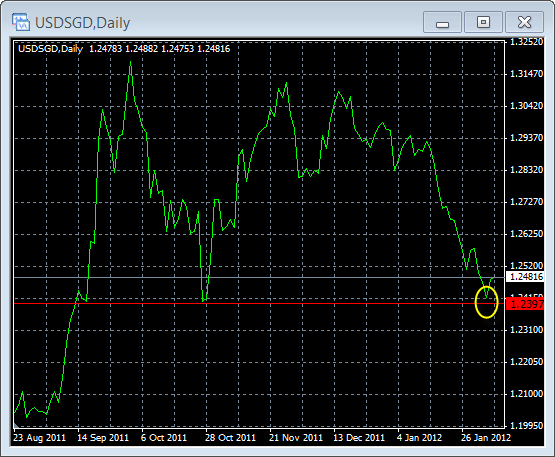The image size is (555, 457).
Task: Click the 23 Aug 2011 date label
Action: (40, 438)
